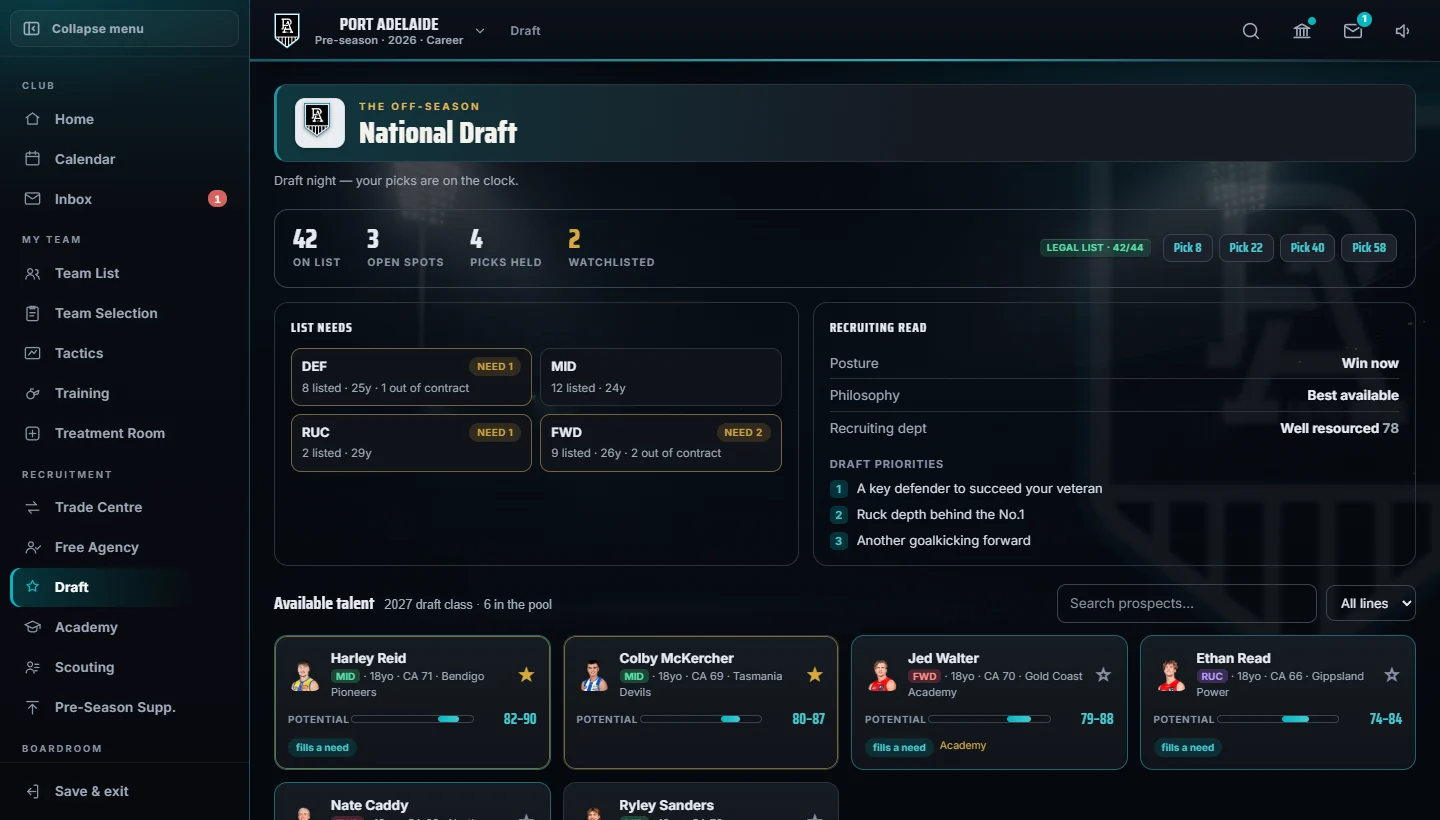Screen dimensions: 1440x820
Task: Add Jed Walter to watchlist star
Action: (1103, 675)
